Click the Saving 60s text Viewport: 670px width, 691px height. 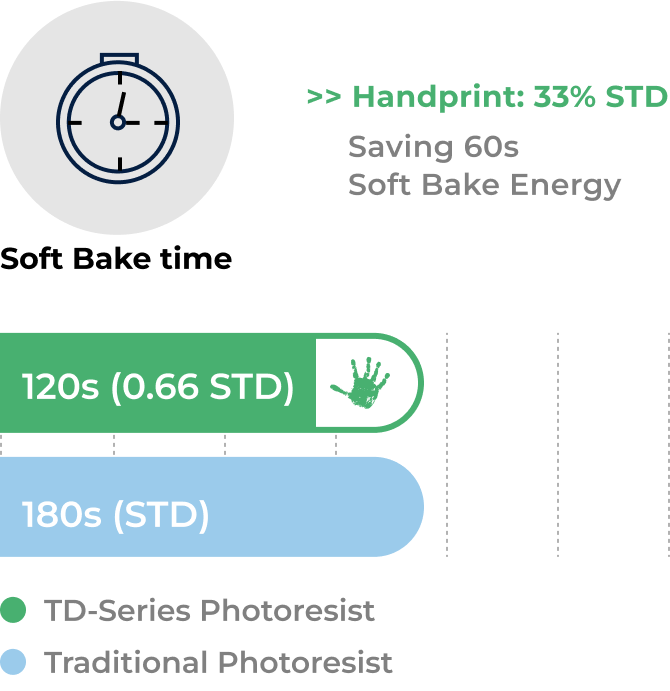tap(433, 147)
